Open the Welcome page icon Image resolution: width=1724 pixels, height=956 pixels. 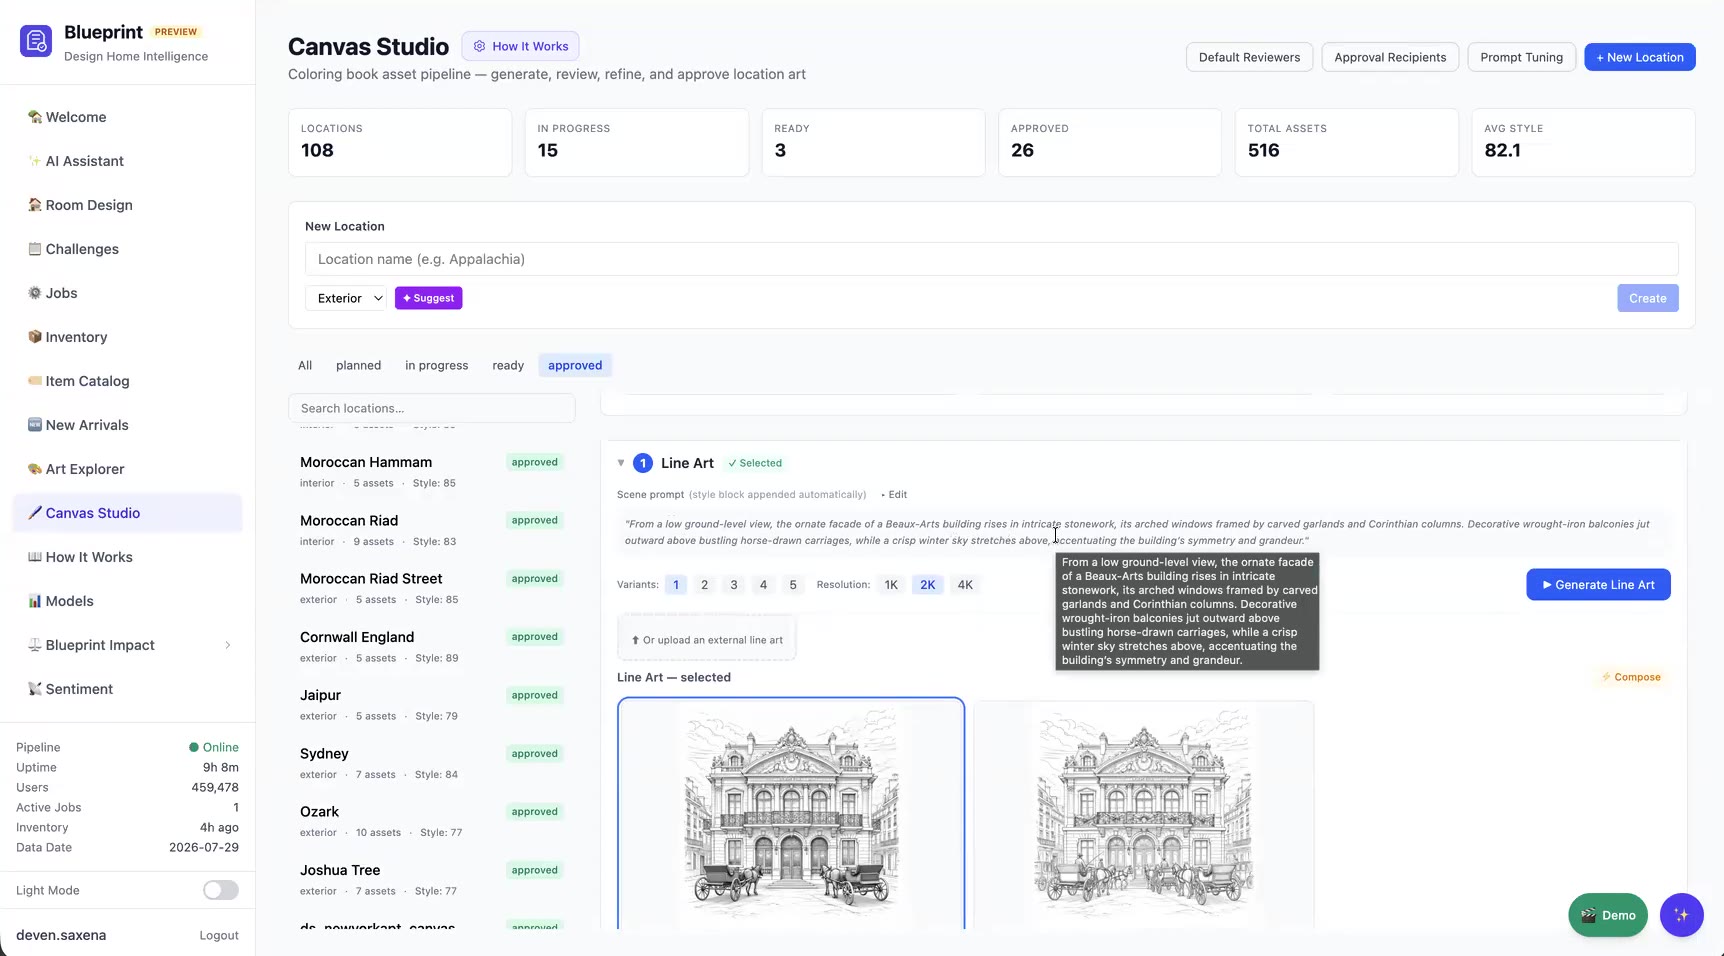(x=35, y=117)
